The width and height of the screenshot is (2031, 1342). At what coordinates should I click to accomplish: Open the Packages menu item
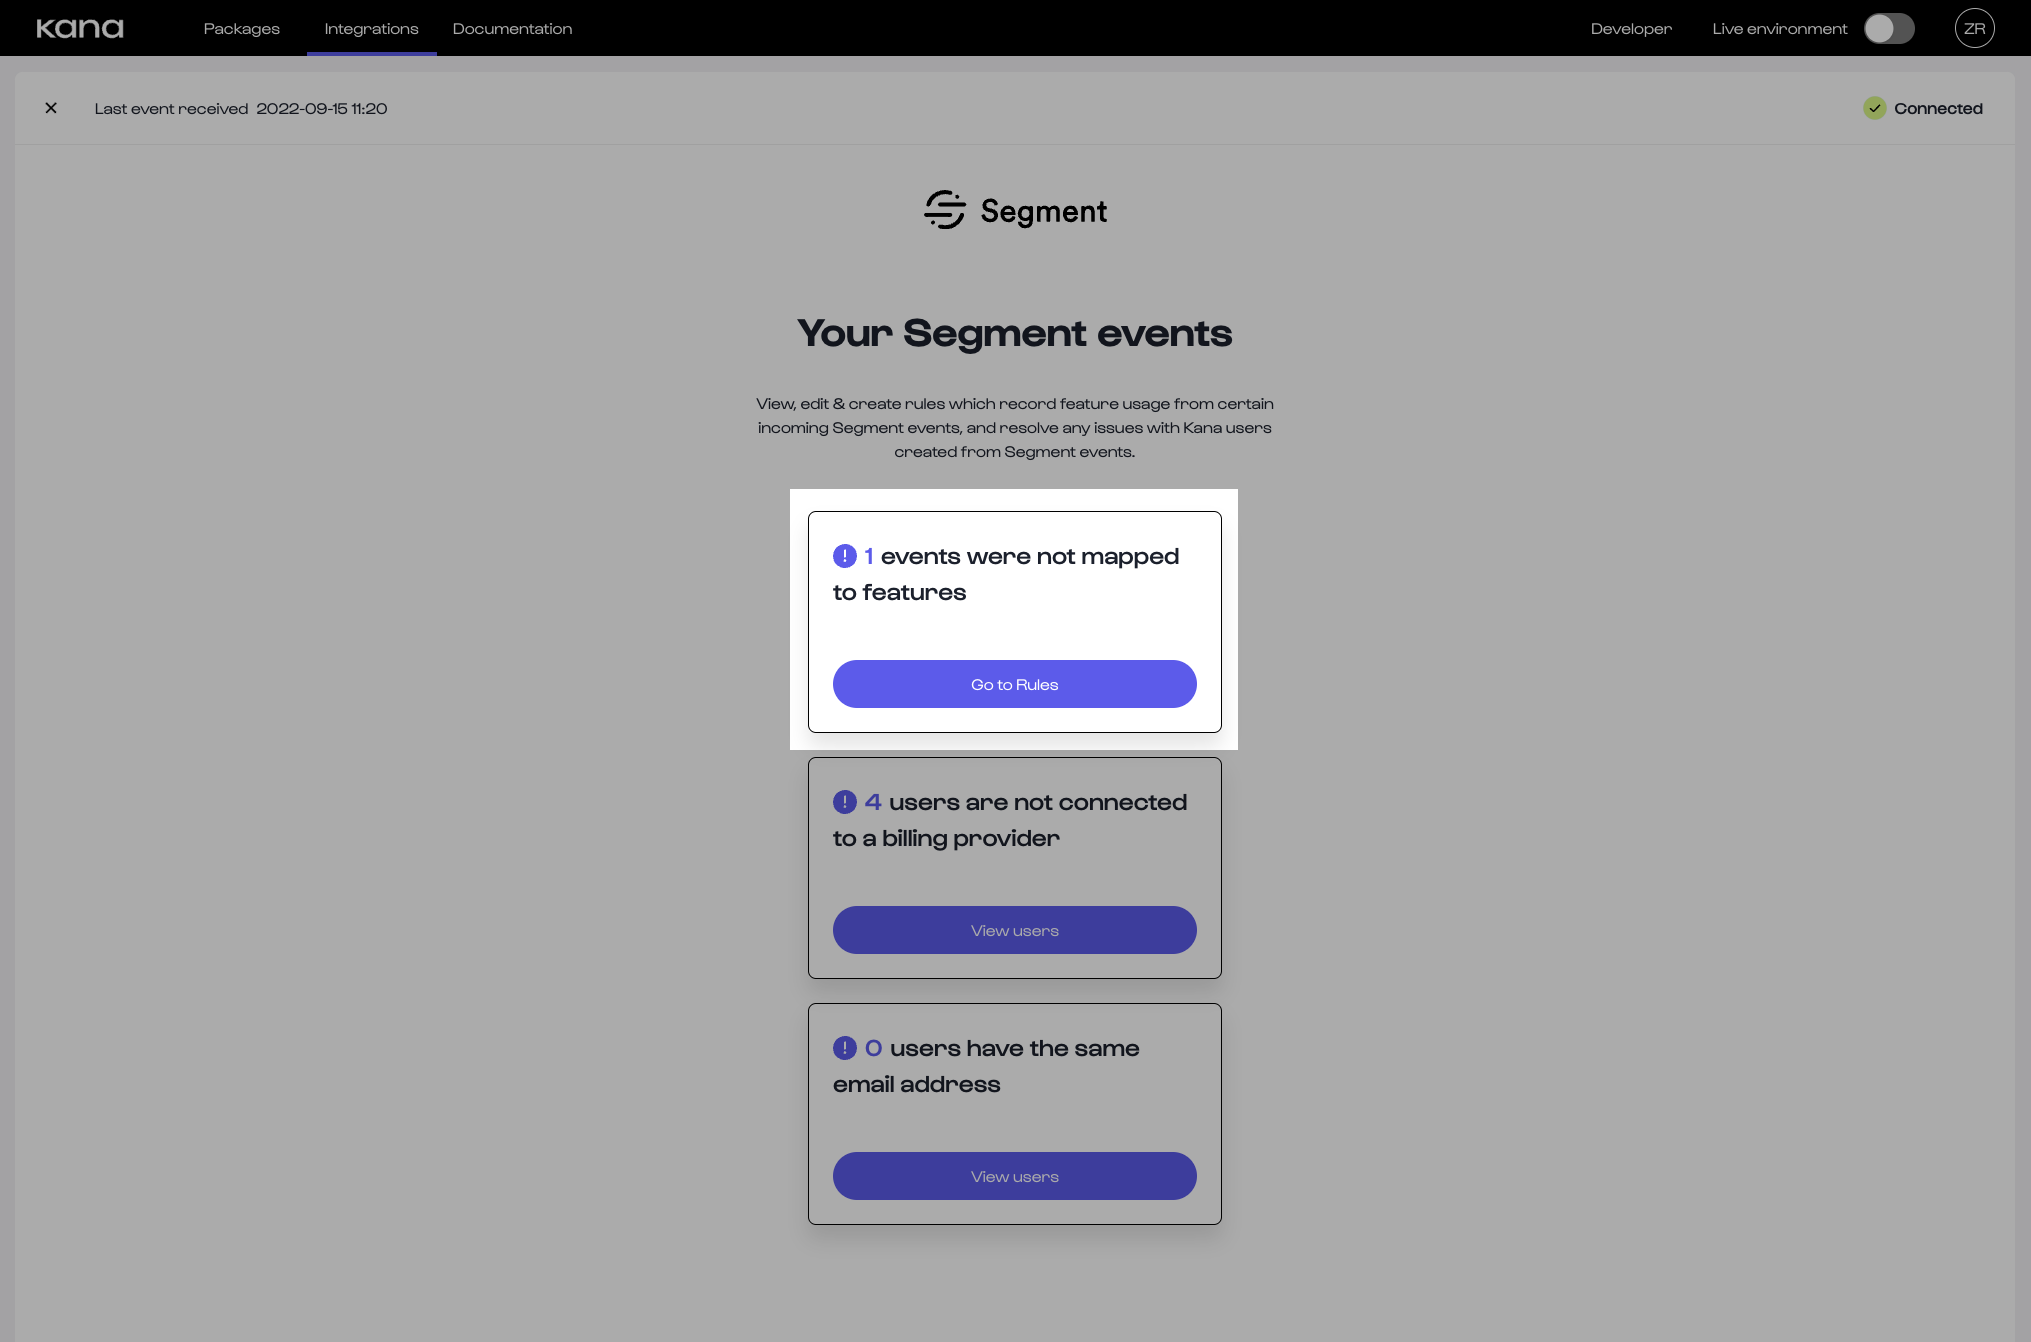(x=241, y=28)
